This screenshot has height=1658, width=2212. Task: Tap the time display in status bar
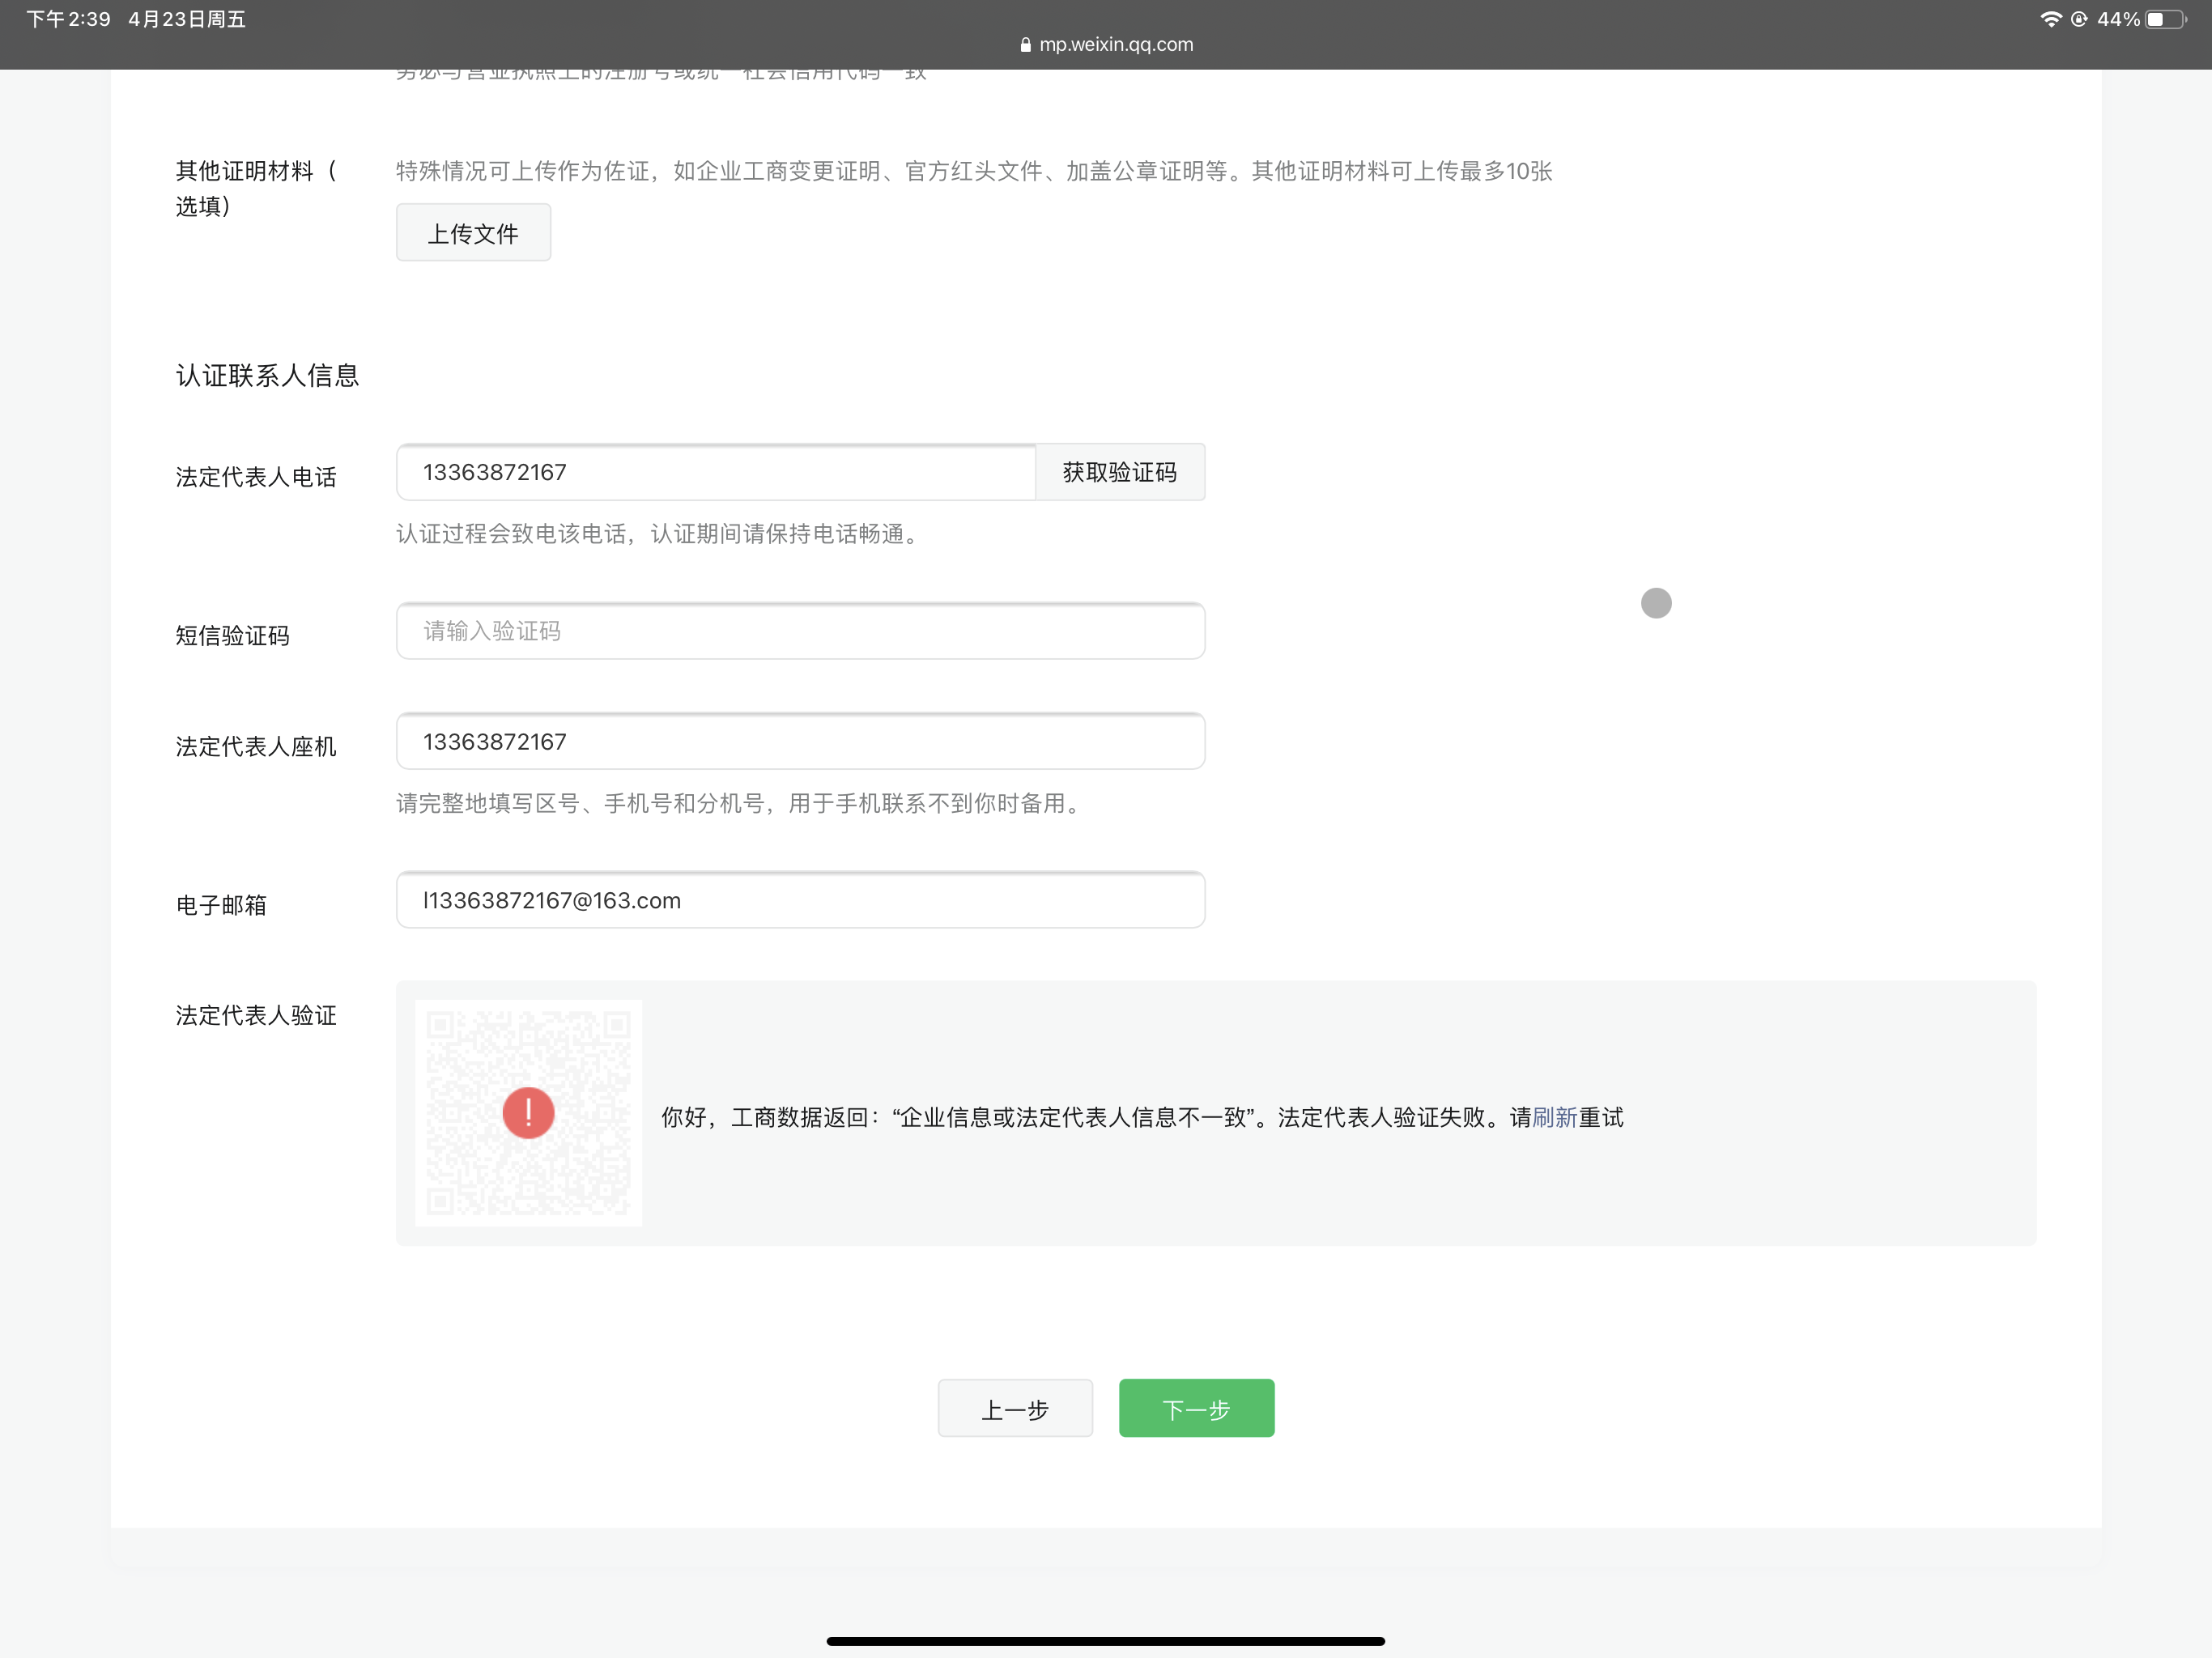pyautogui.click(x=68, y=19)
